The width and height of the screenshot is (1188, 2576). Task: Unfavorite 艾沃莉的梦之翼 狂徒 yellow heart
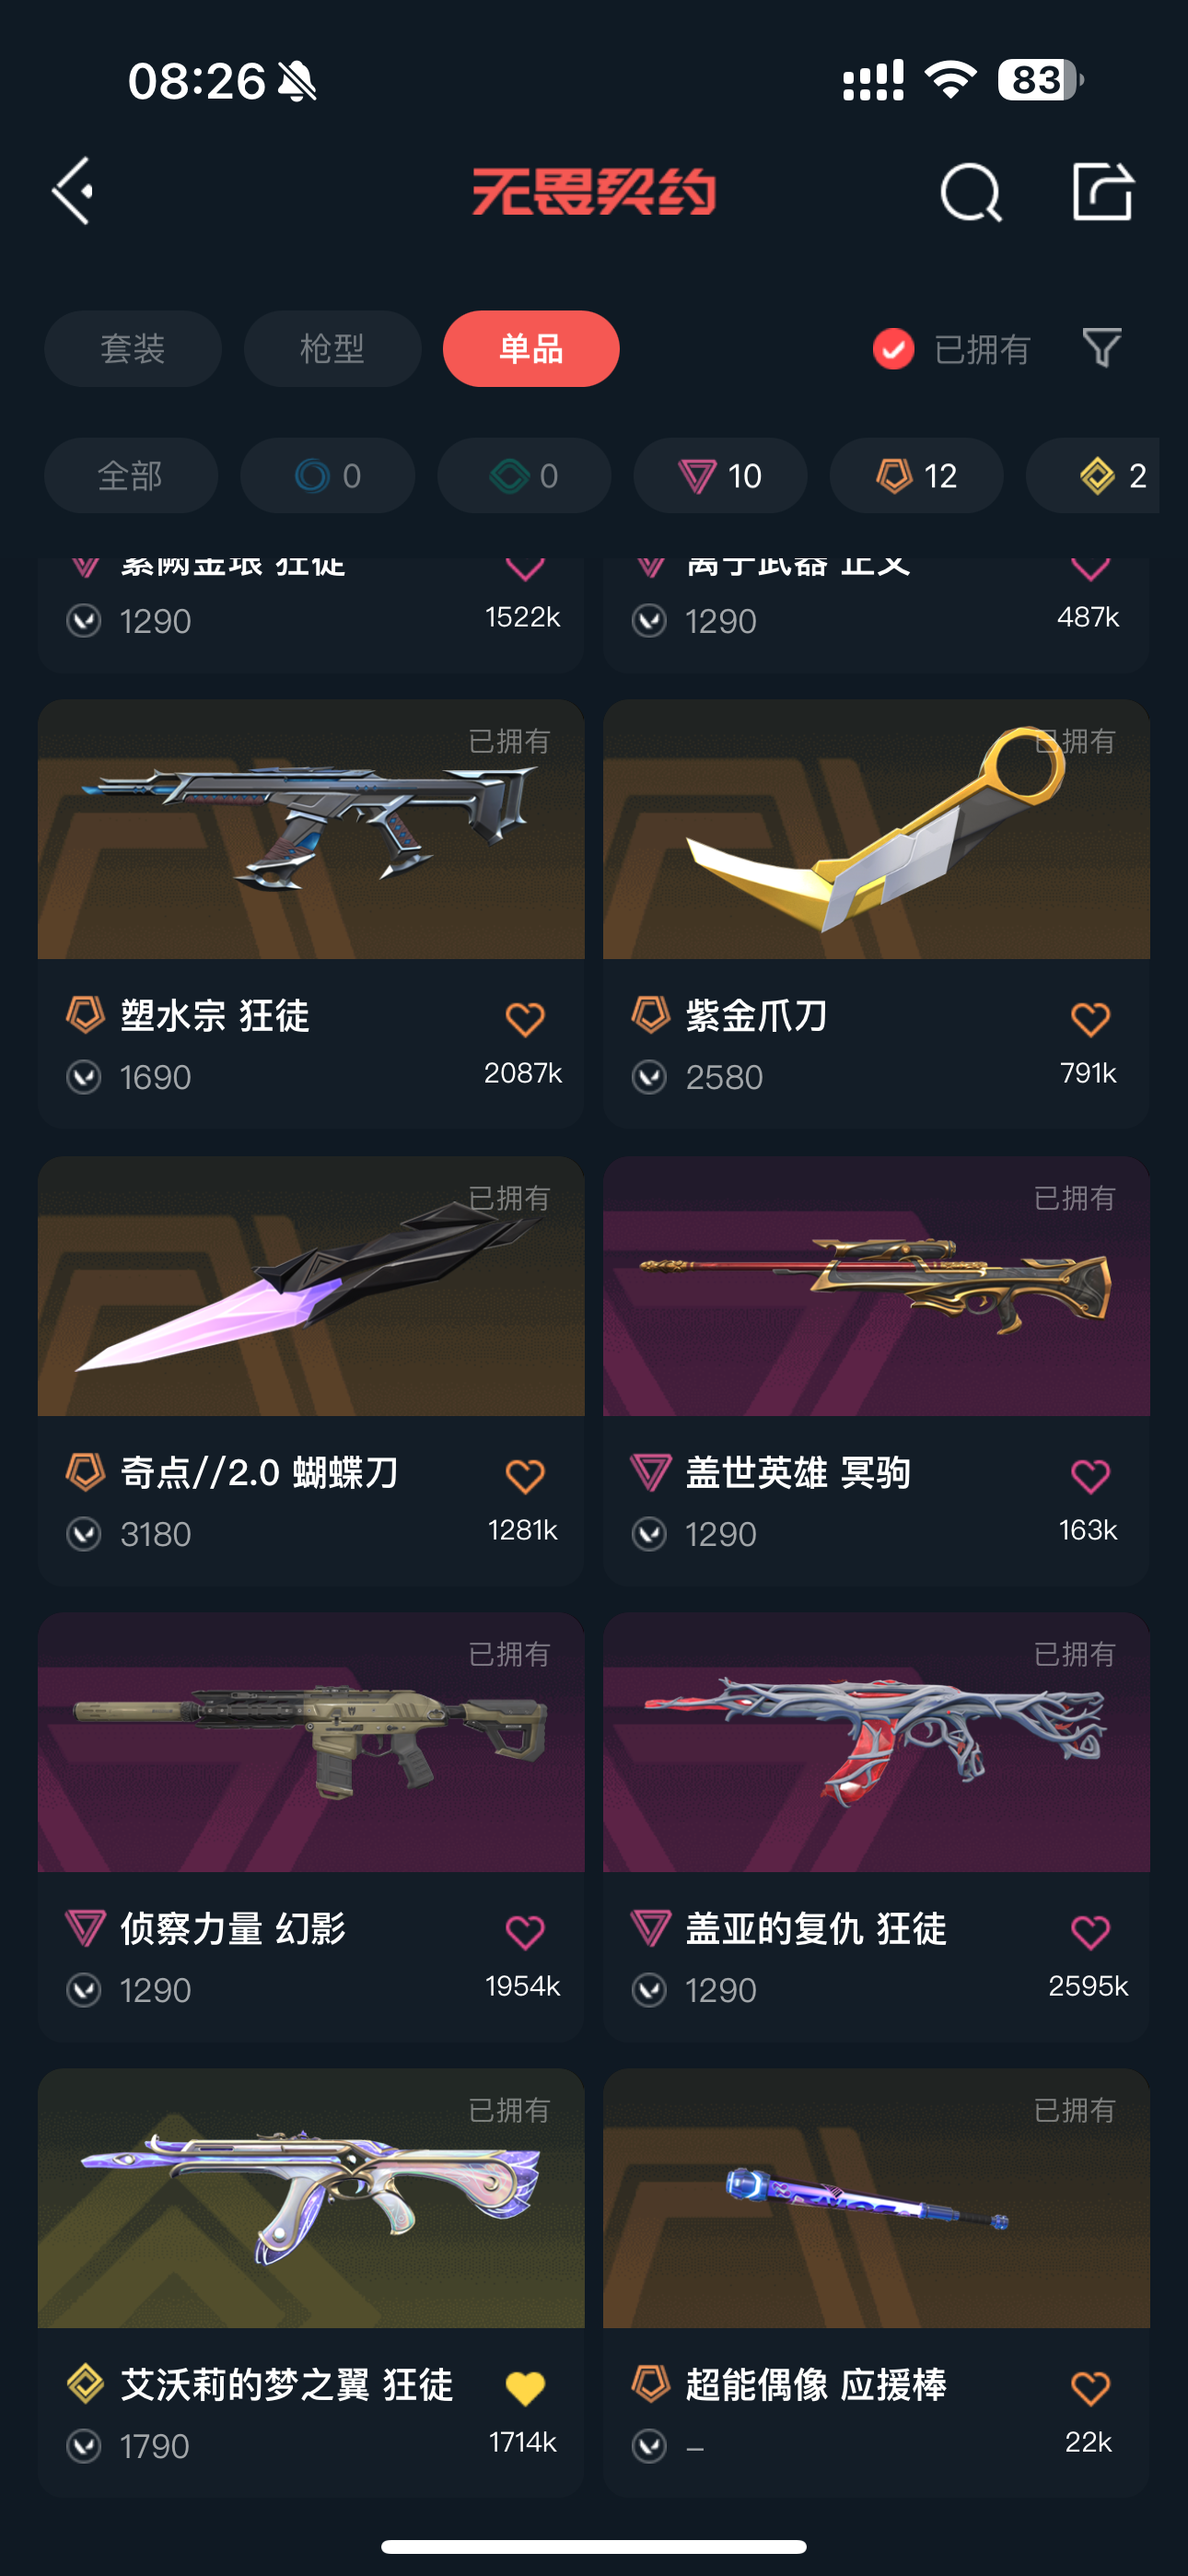point(524,2387)
